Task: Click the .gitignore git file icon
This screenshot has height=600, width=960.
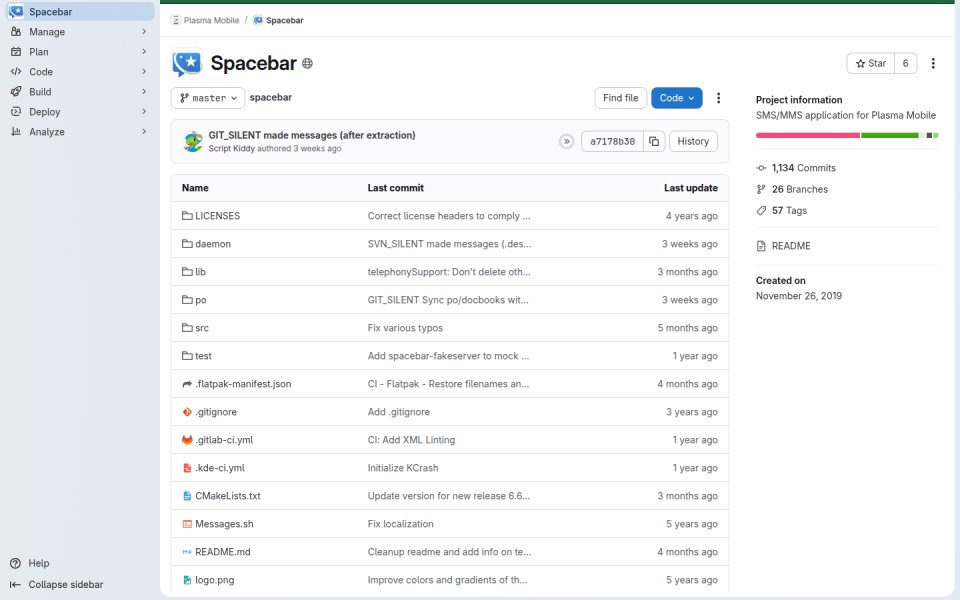Action: click(x=187, y=412)
